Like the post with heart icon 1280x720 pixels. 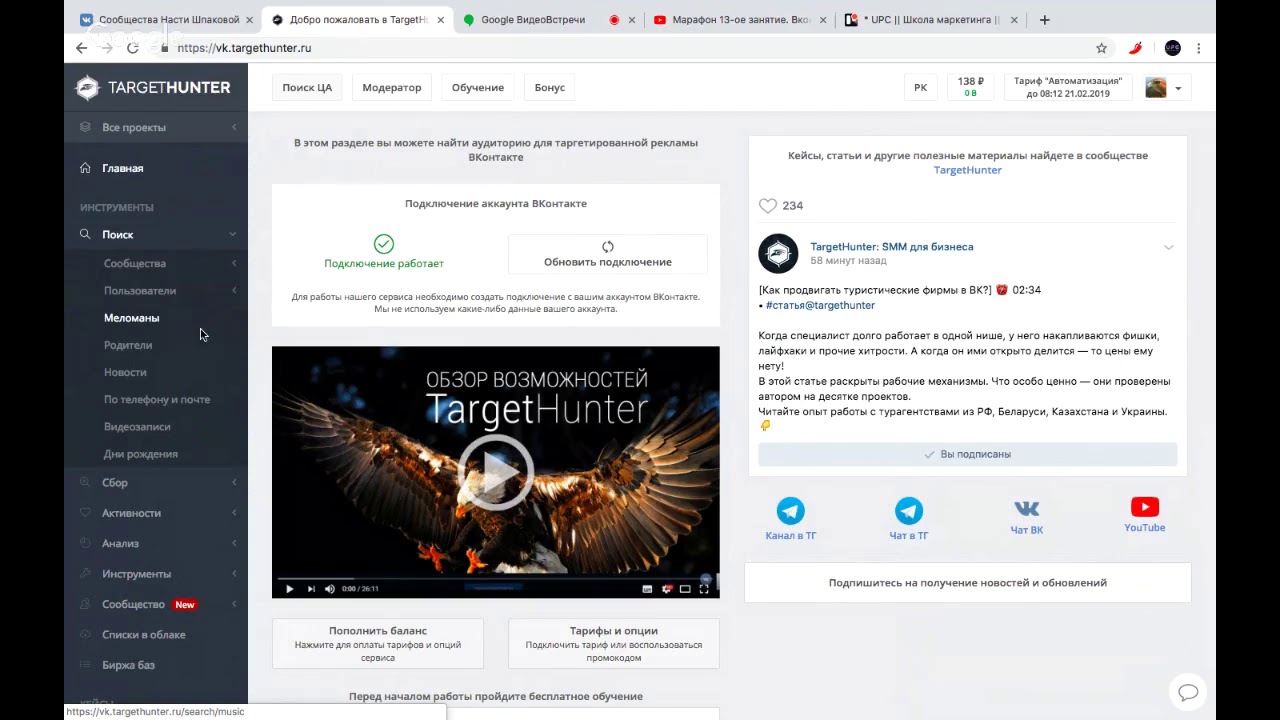click(768, 205)
